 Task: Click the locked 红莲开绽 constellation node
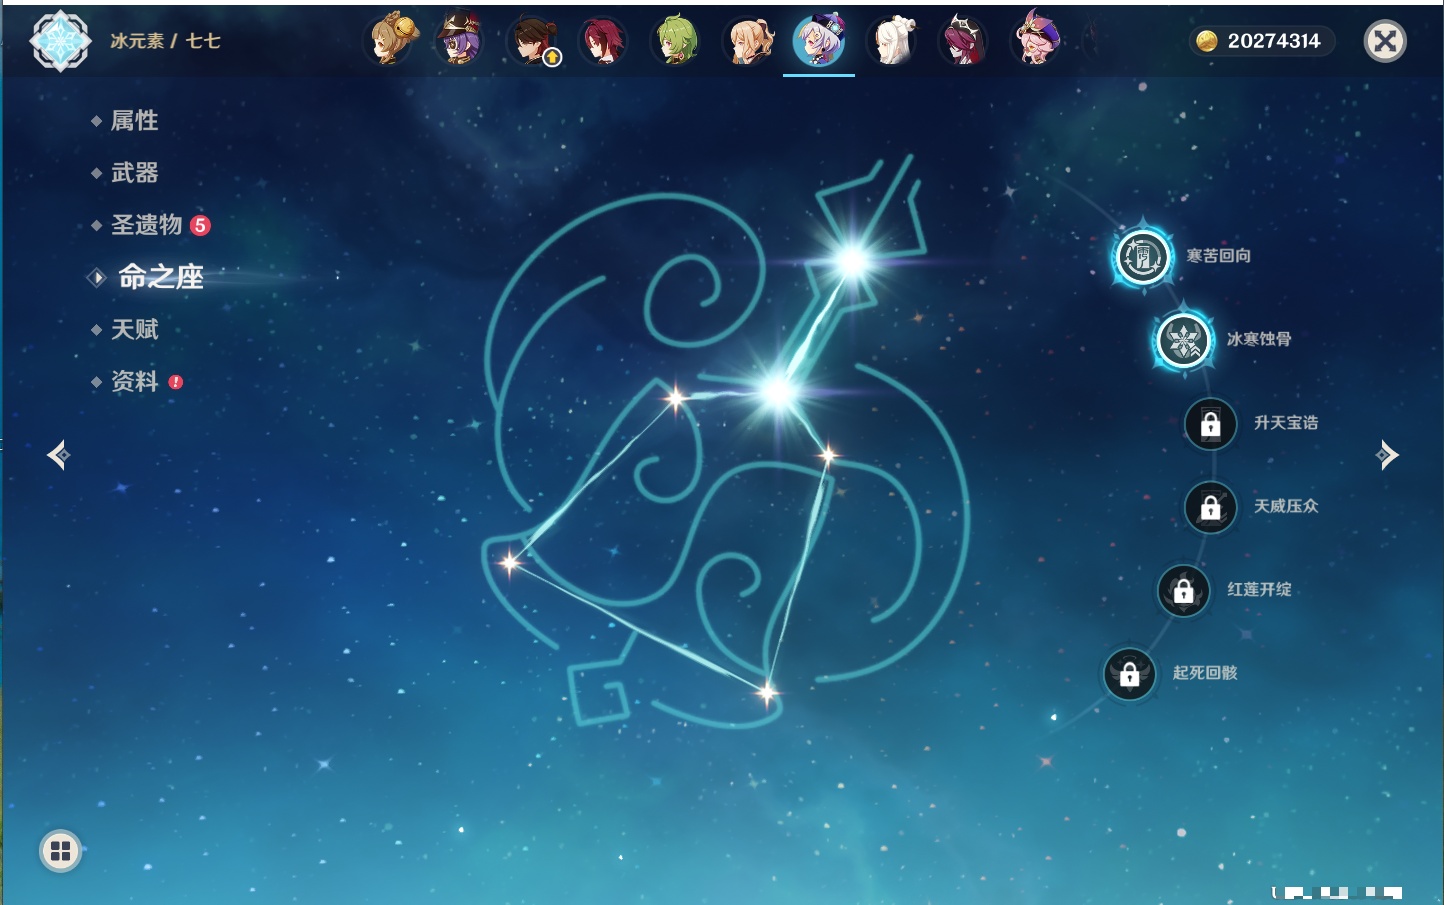click(1183, 590)
